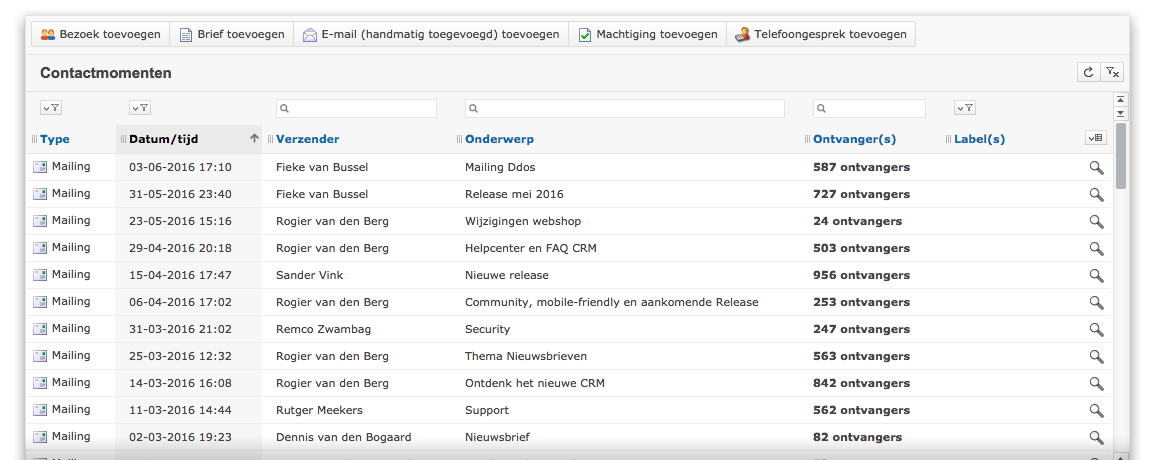1155x460 pixels.
Task: Click date 29-04-2016 20:18
Action: click(x=180, y=248)
